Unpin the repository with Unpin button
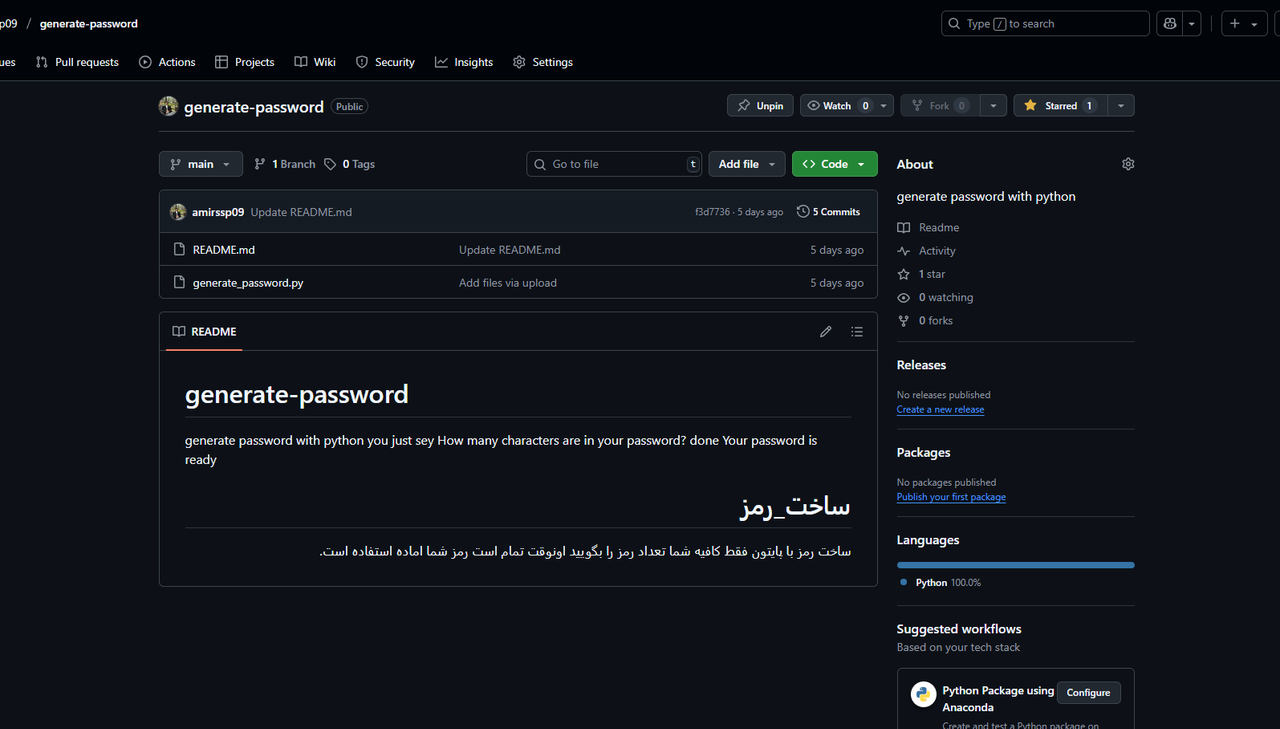This screenshot has height=729, width=1280. 760,106
